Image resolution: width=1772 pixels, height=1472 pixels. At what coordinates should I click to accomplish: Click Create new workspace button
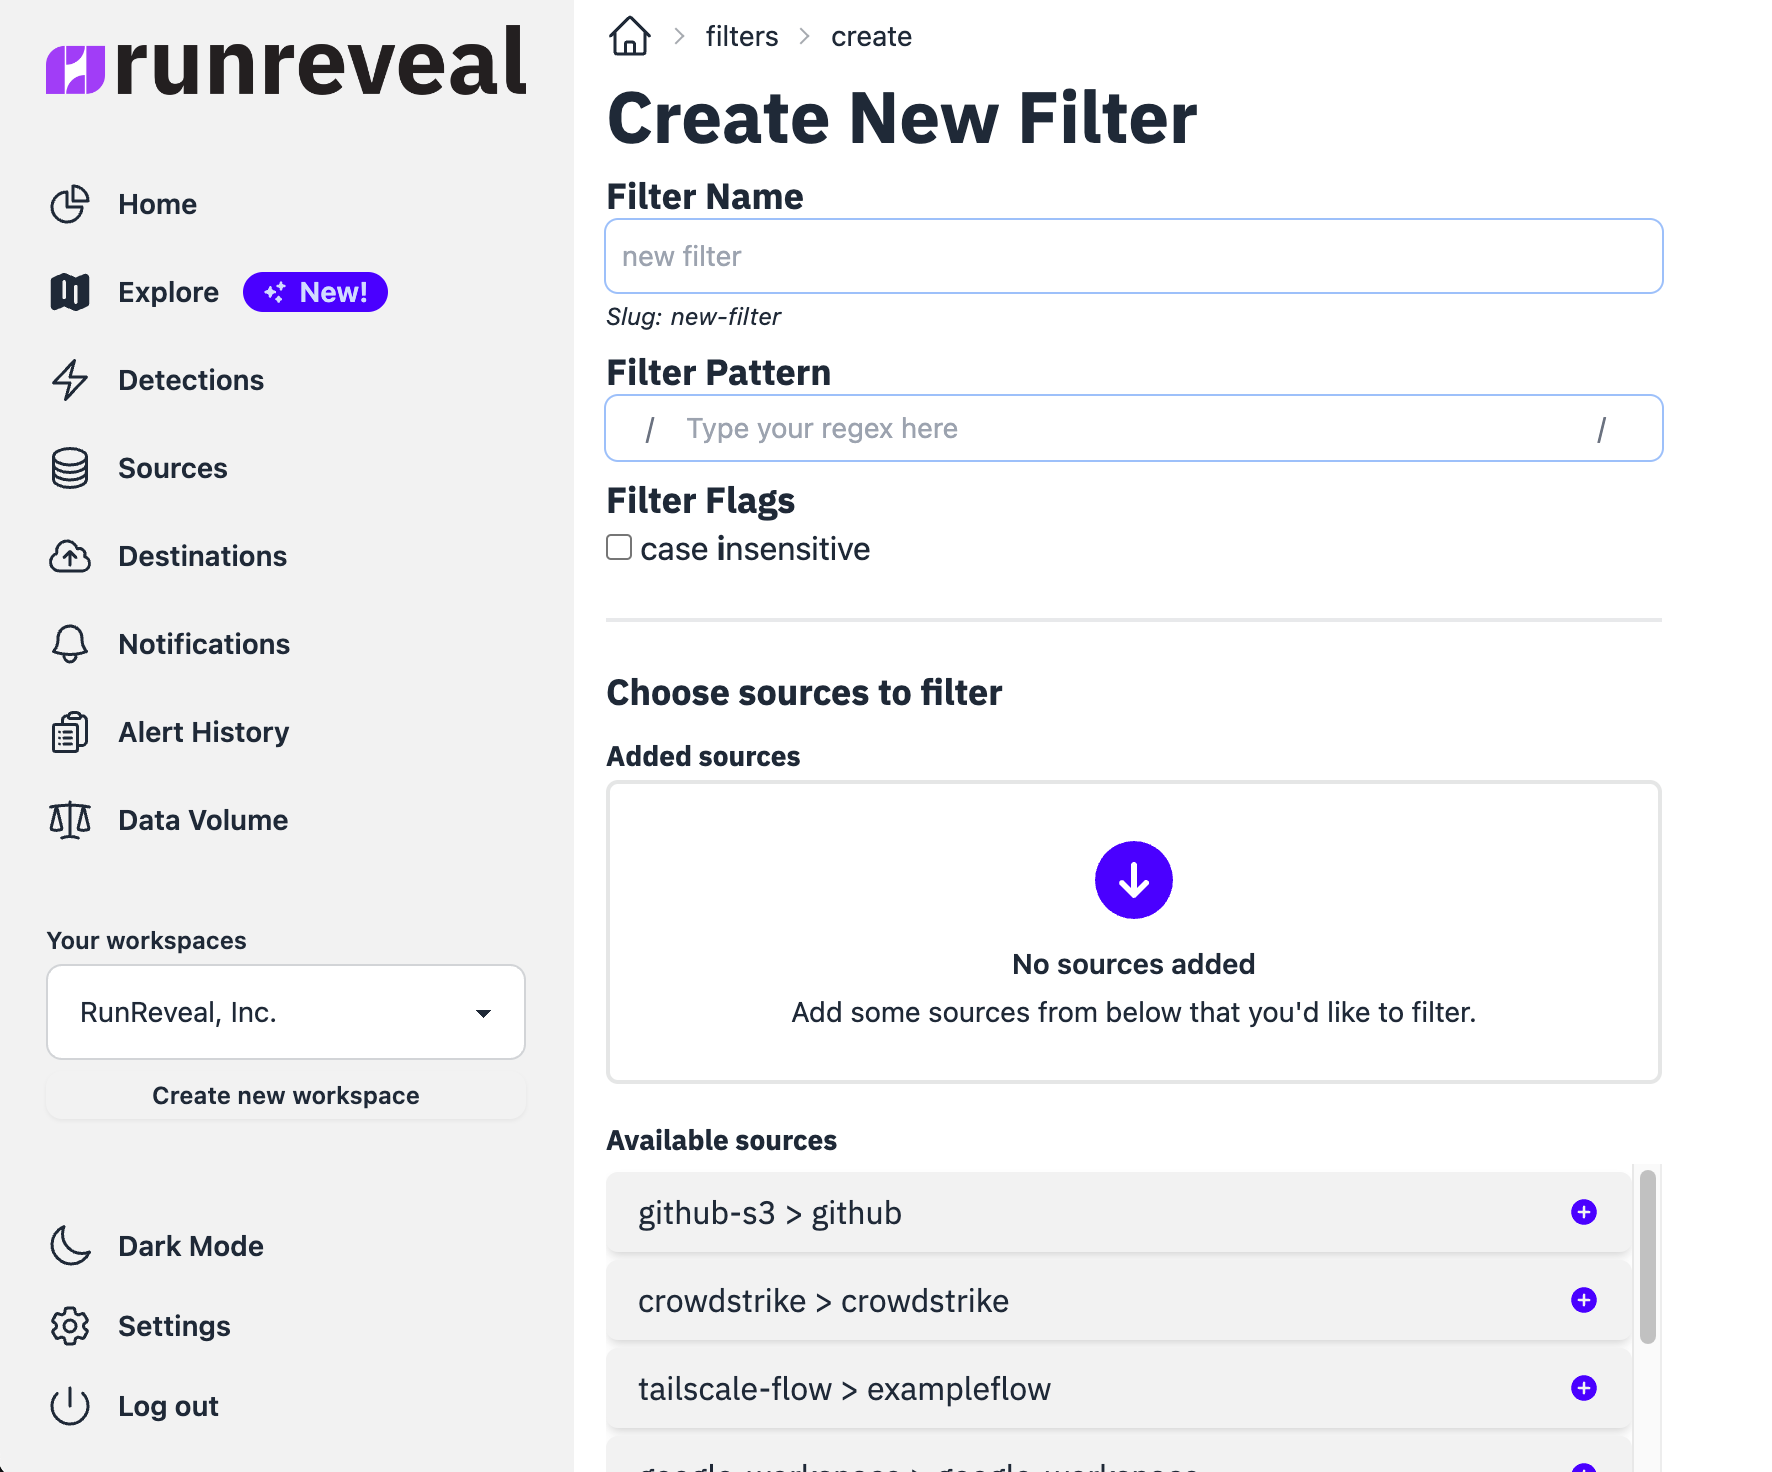click(286, 1096)
